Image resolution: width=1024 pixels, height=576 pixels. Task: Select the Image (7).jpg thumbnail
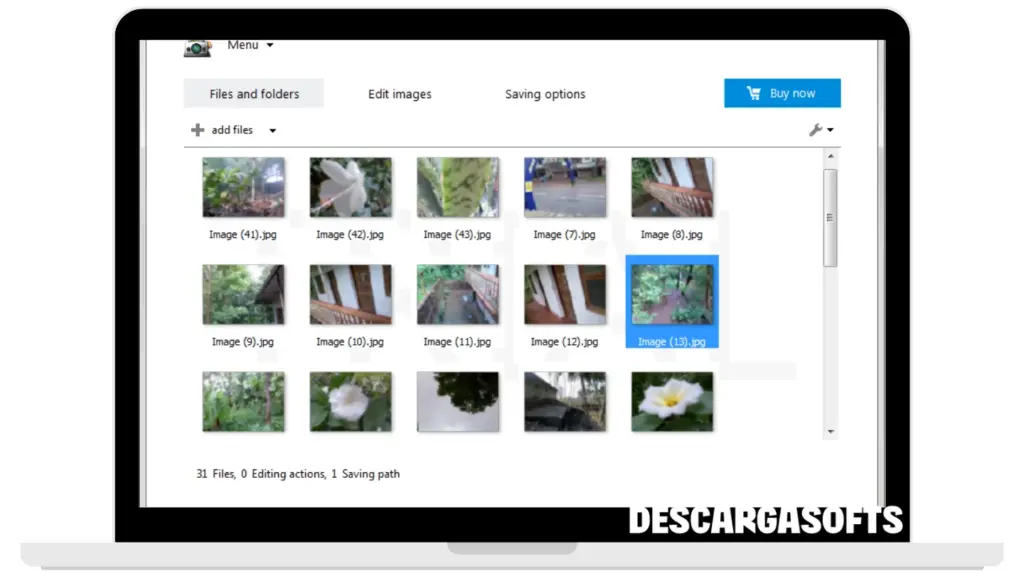pyautogui.click(x=564, y=187)
